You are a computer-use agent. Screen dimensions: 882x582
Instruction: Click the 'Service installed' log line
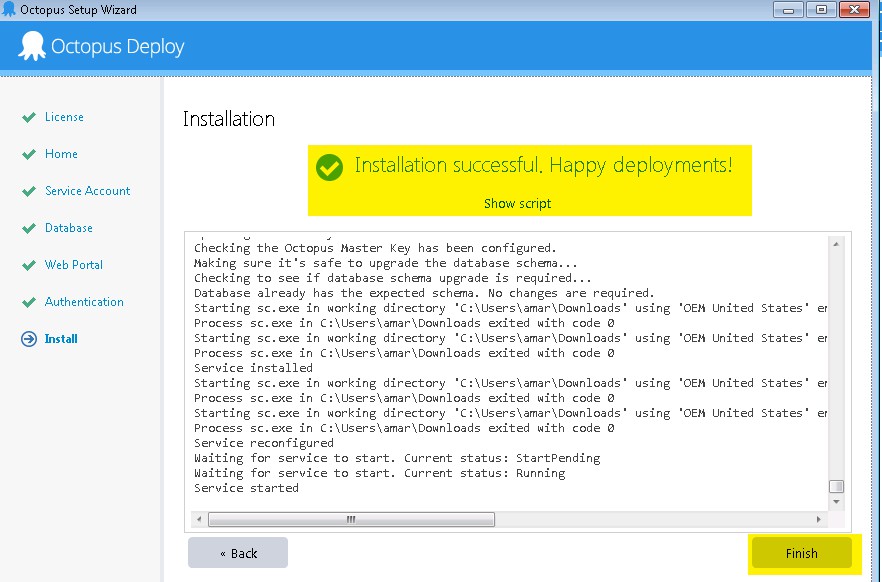pos(253,368)
